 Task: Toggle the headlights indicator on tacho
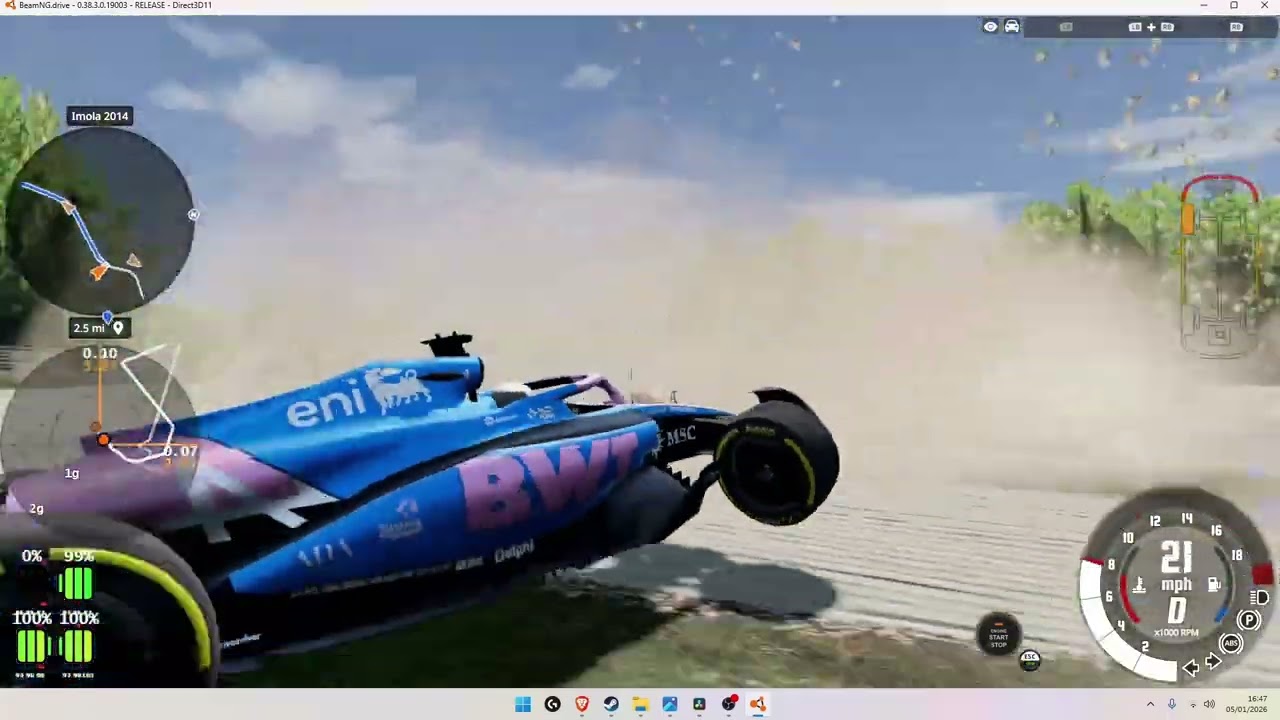point(1259,598)
